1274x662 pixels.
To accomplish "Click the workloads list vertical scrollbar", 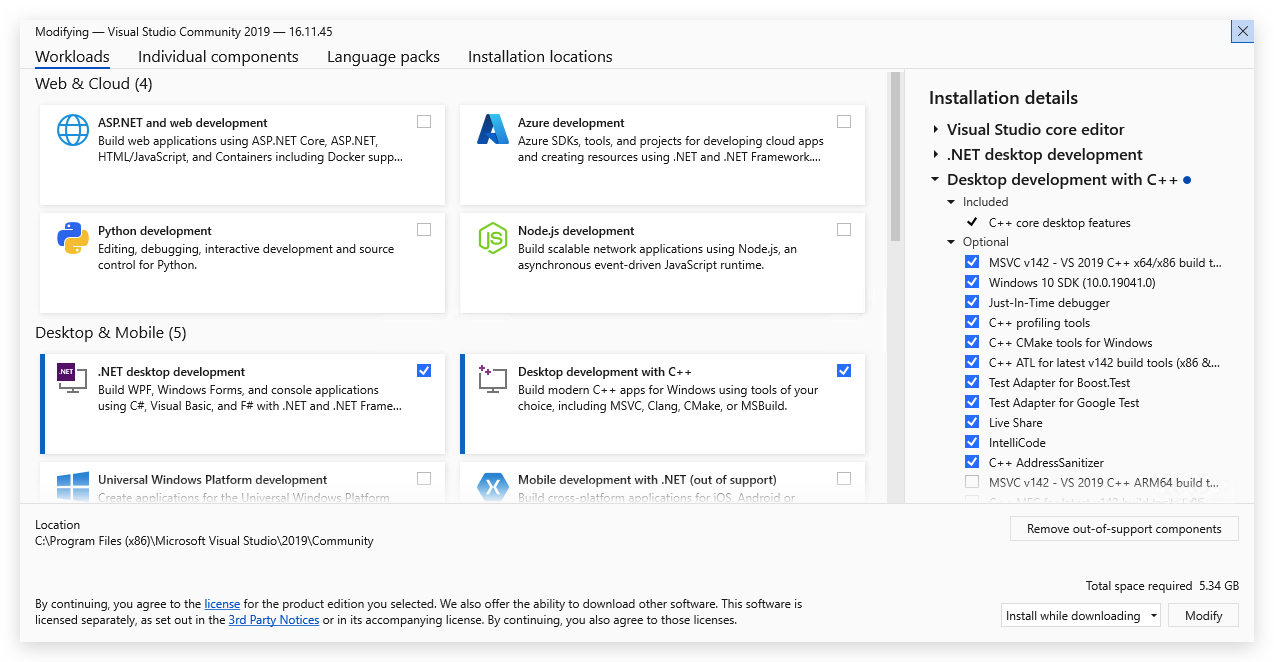I will (x=895, y=157).
